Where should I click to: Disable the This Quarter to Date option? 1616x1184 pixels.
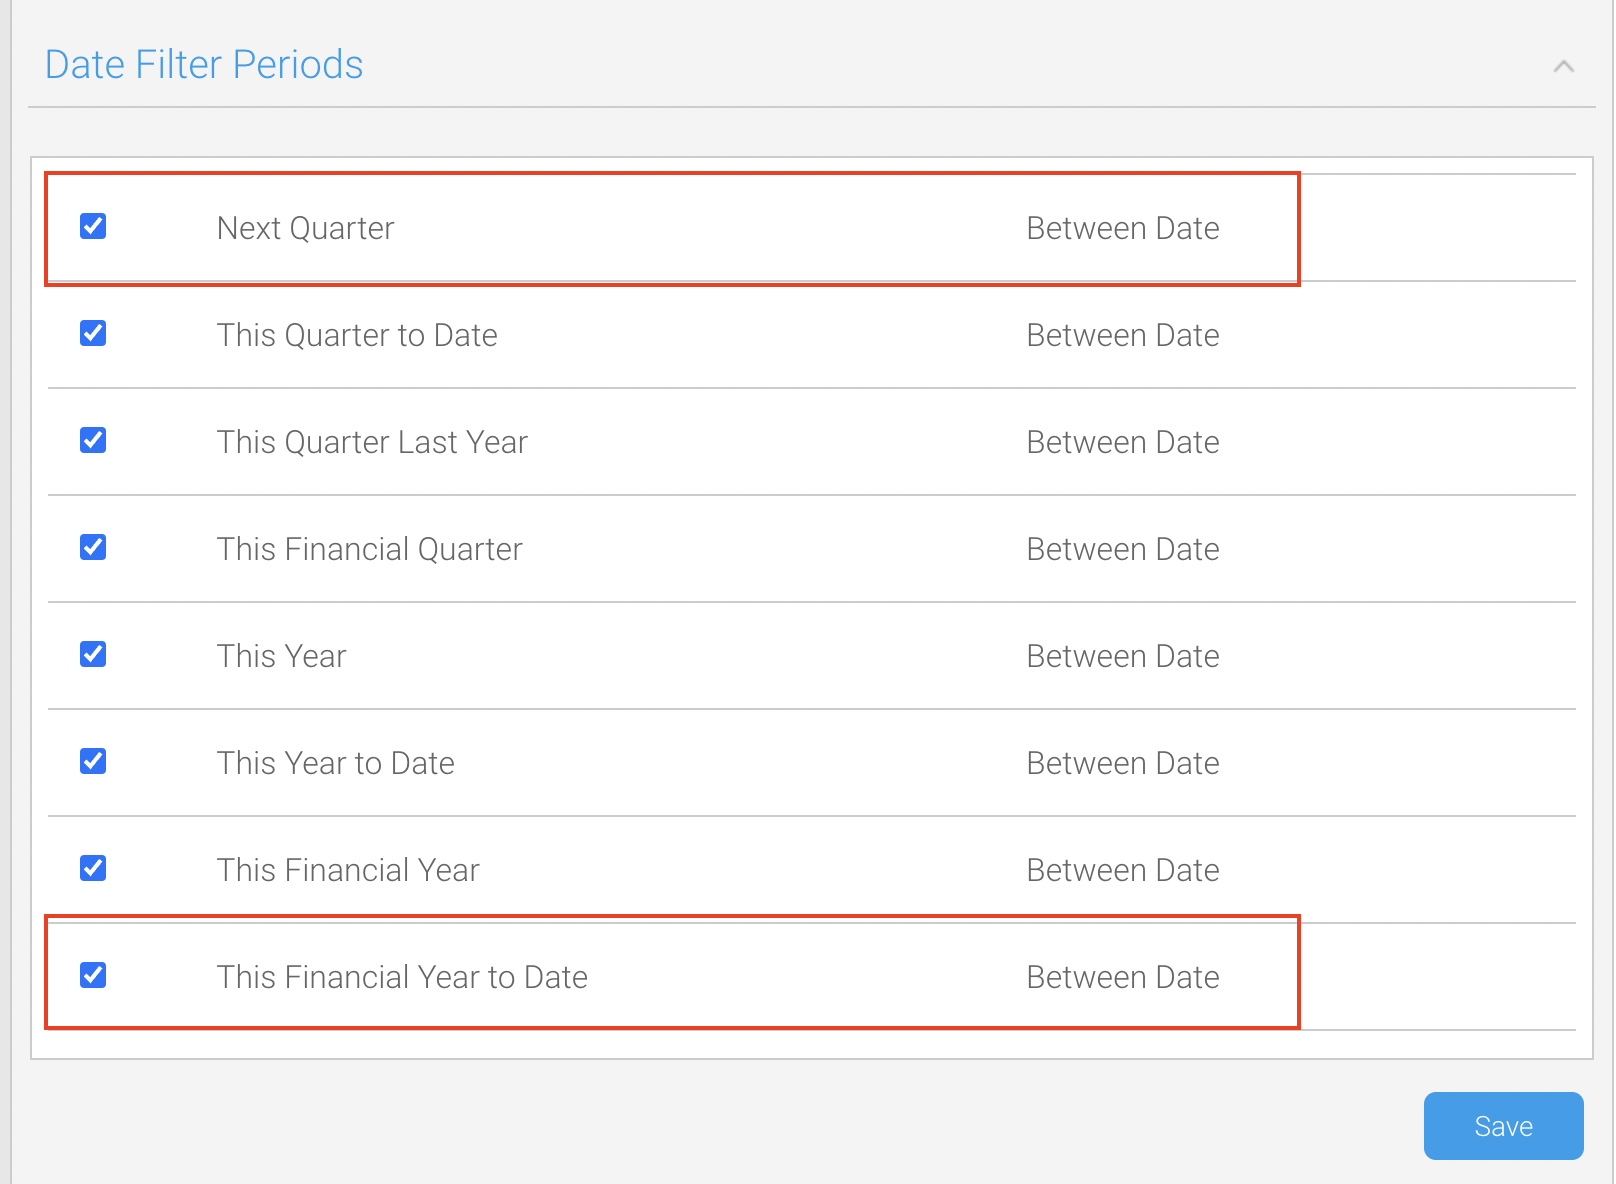92,334
